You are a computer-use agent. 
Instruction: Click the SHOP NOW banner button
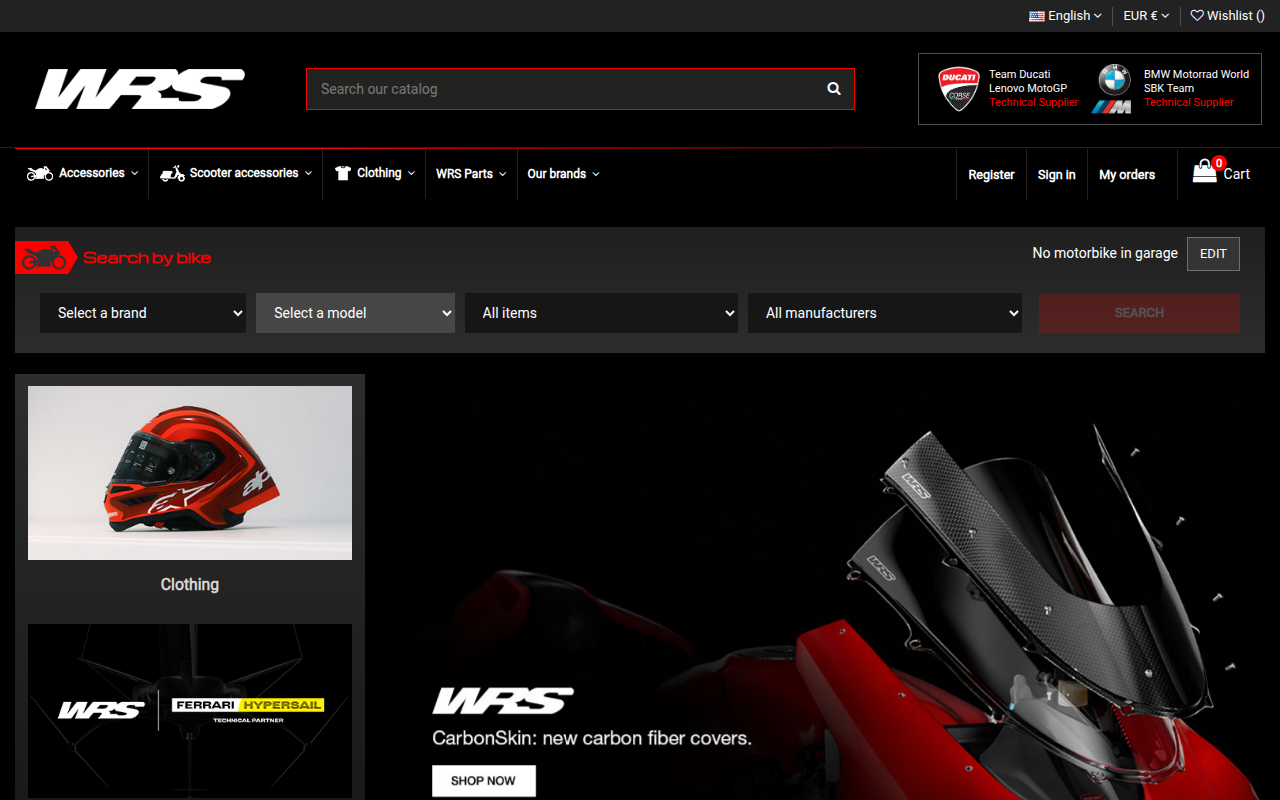[484, 781]
